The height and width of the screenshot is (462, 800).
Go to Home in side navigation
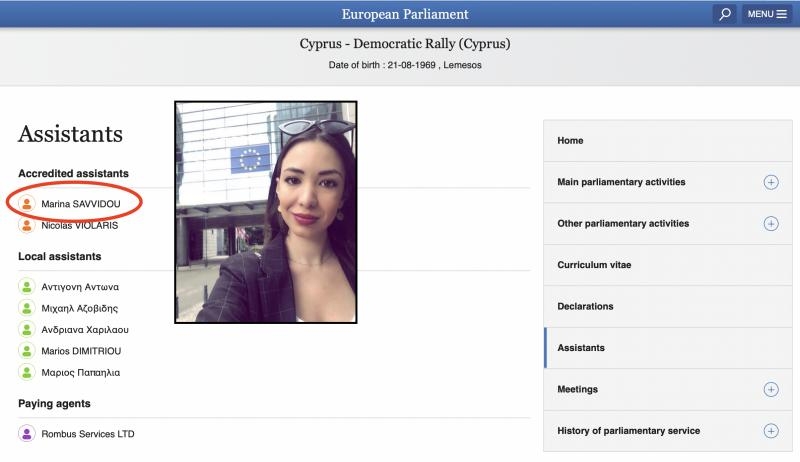[x=668, y=141]
